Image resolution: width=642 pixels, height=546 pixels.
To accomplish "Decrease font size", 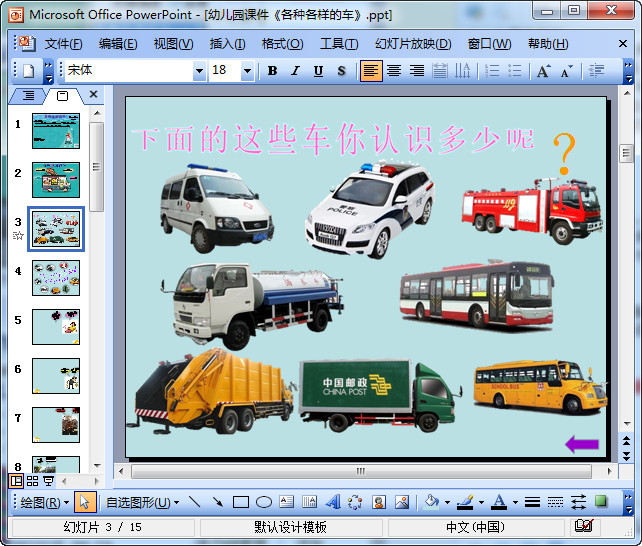I will (567, 71).
